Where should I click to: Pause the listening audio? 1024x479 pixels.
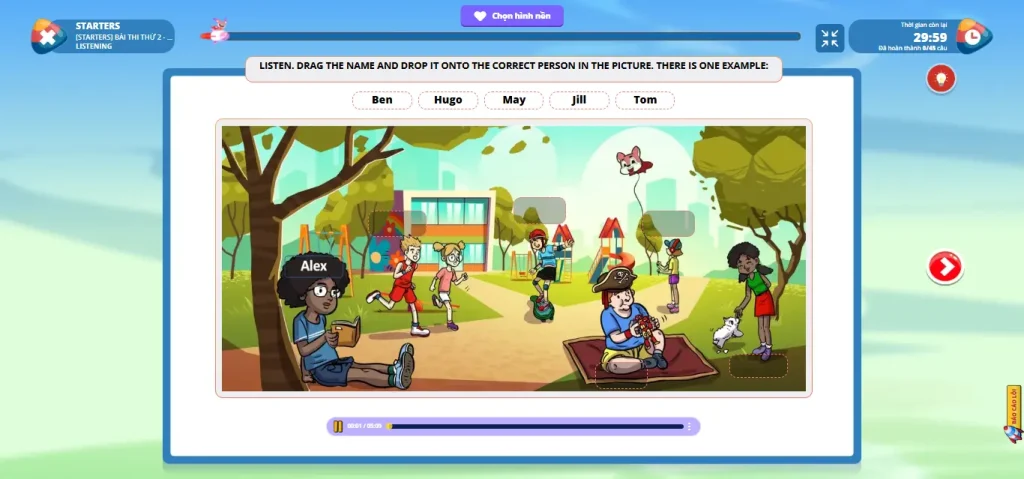tap(338, 426)
